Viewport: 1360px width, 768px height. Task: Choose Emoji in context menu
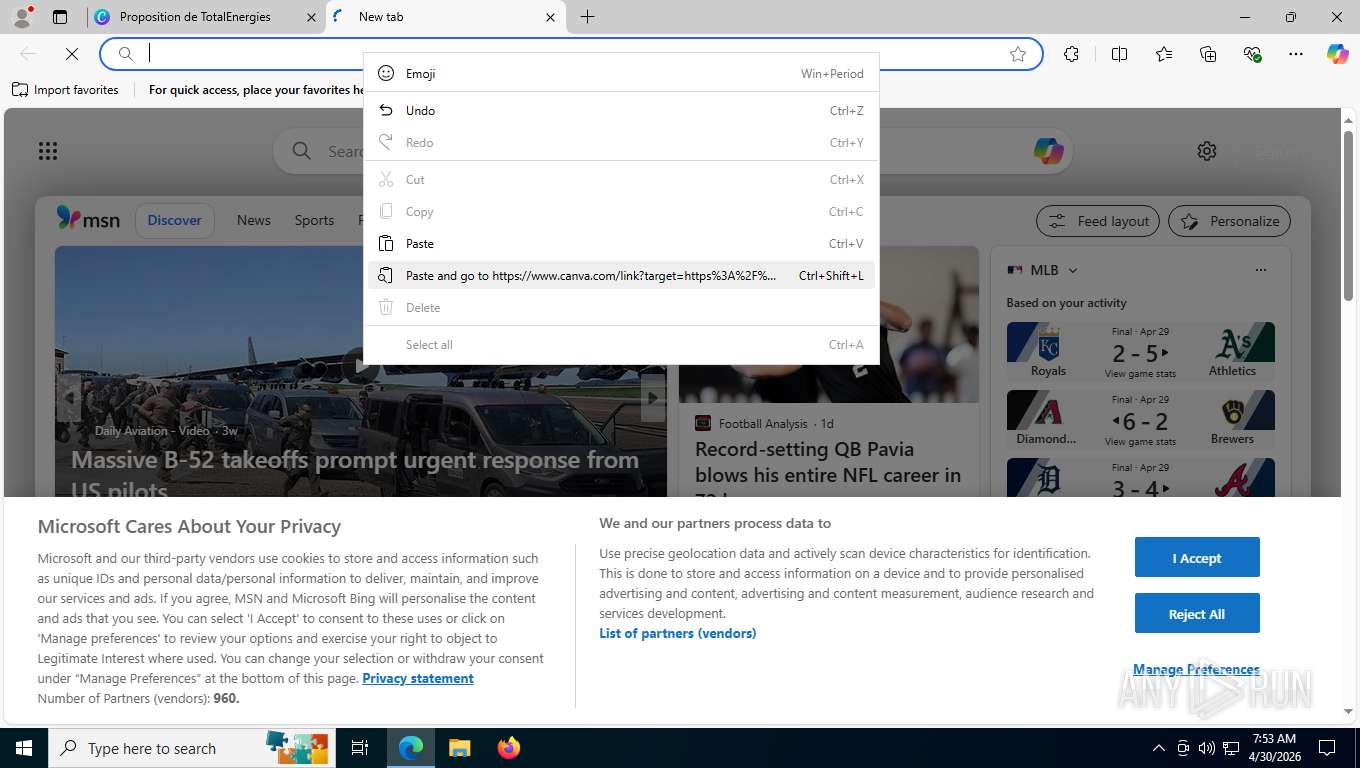click(621, 73)
